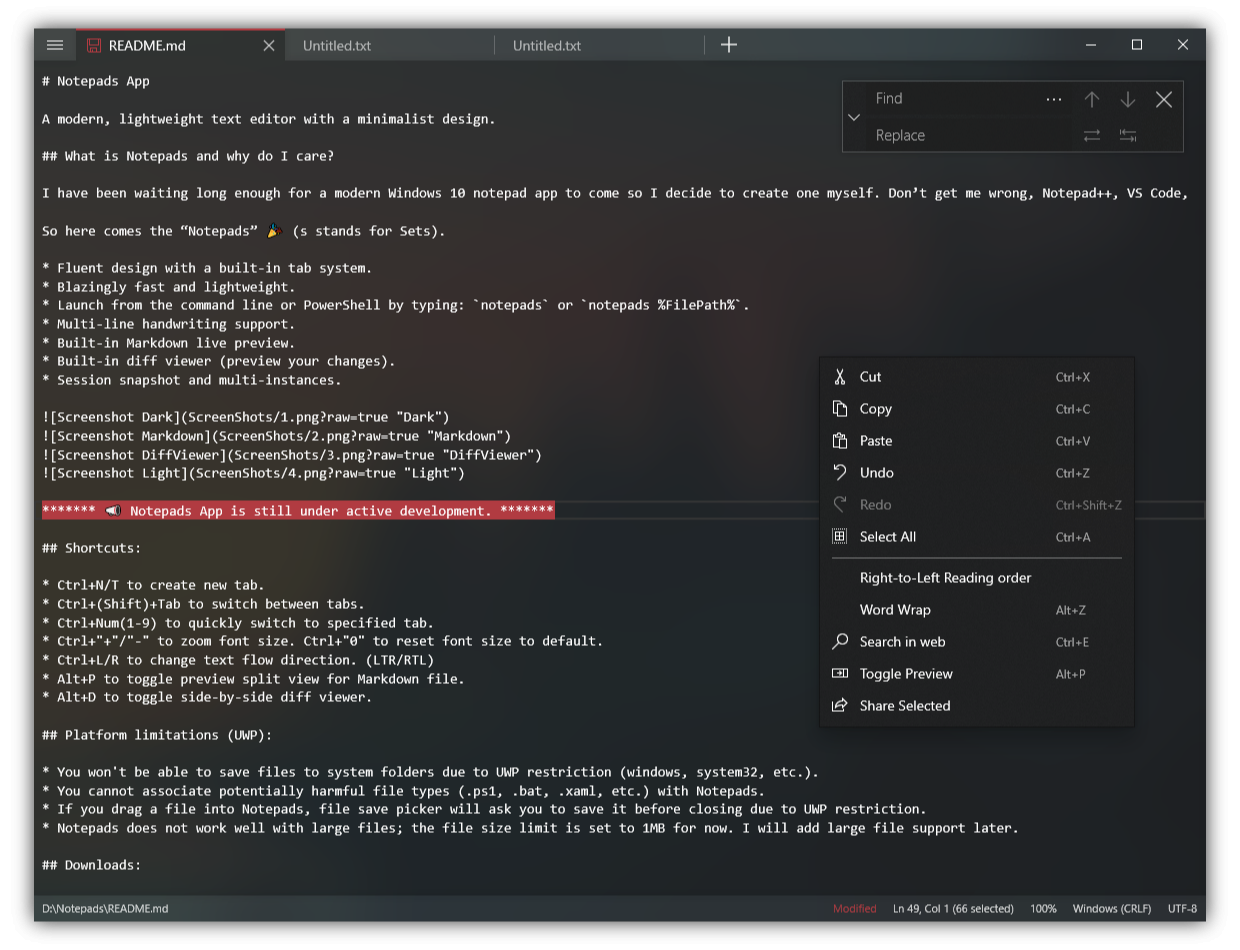
Task: Open the hamburger main menu
Action: pyautogui.click(x=55, y=45)
